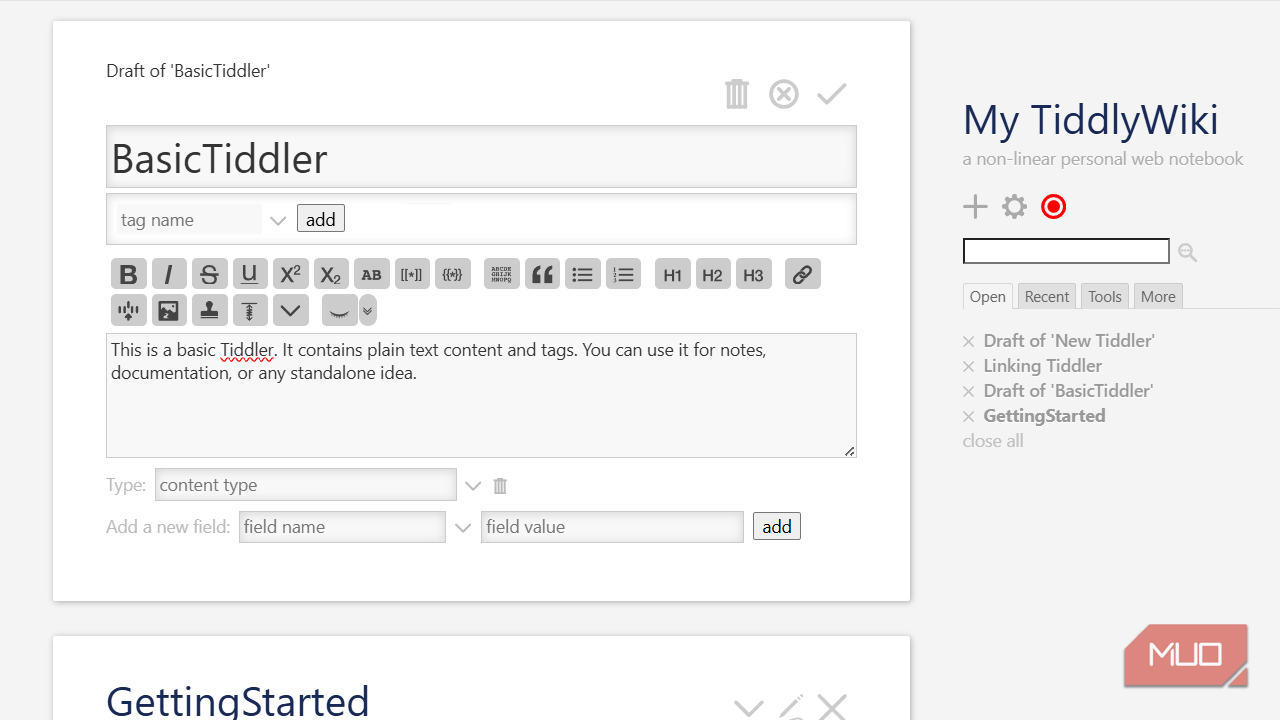Create a bulleted list
Screen dimensions: 1280x720
583,274
